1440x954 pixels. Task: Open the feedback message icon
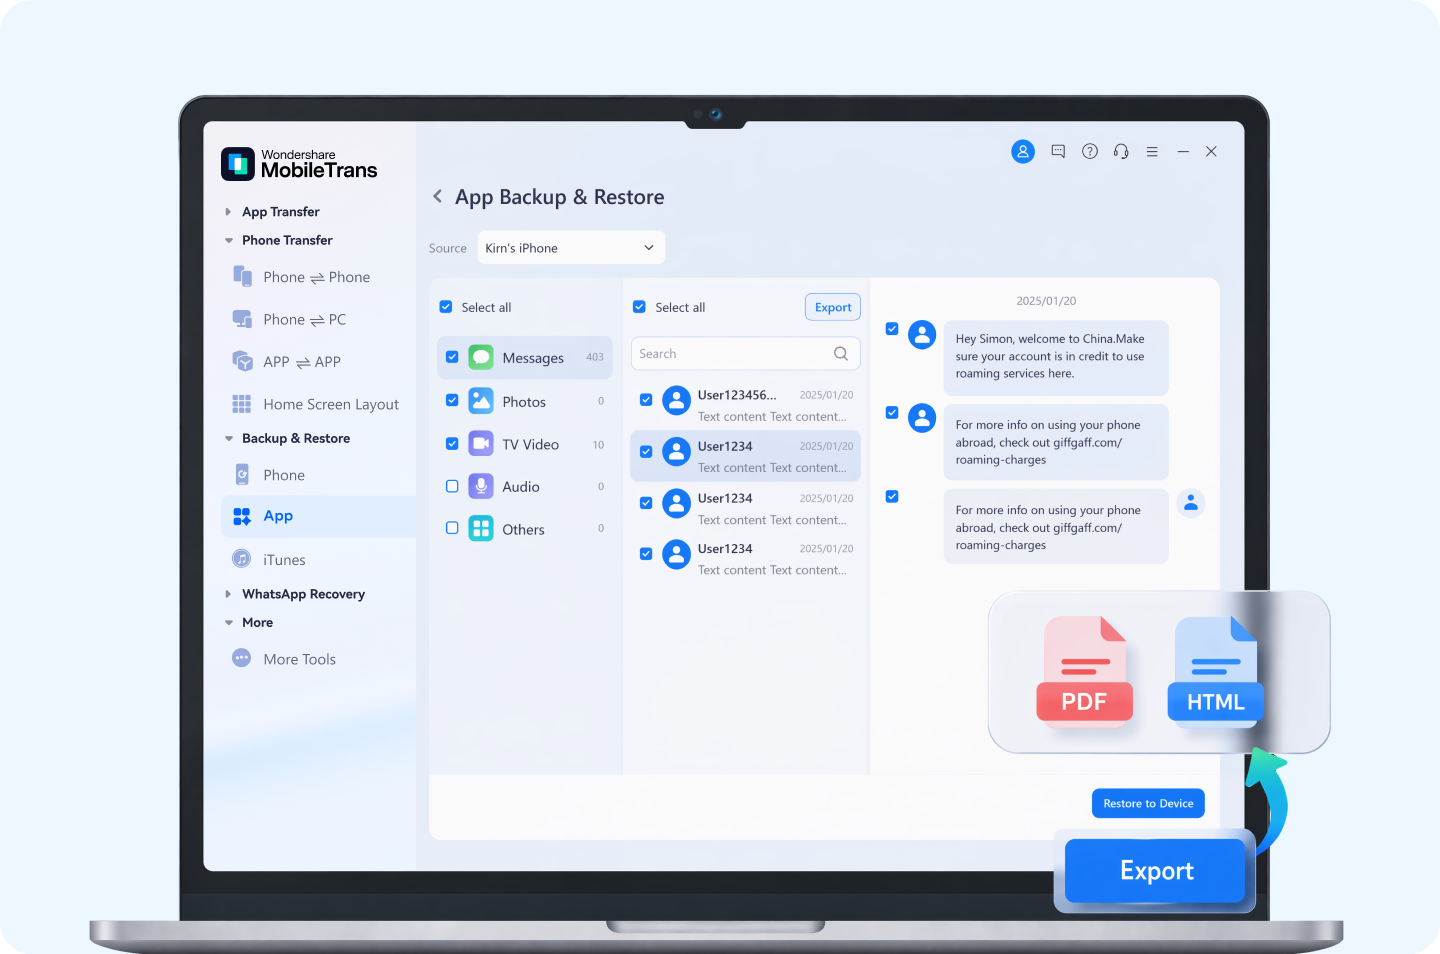pyautogui.click(x=1058, y=152)
